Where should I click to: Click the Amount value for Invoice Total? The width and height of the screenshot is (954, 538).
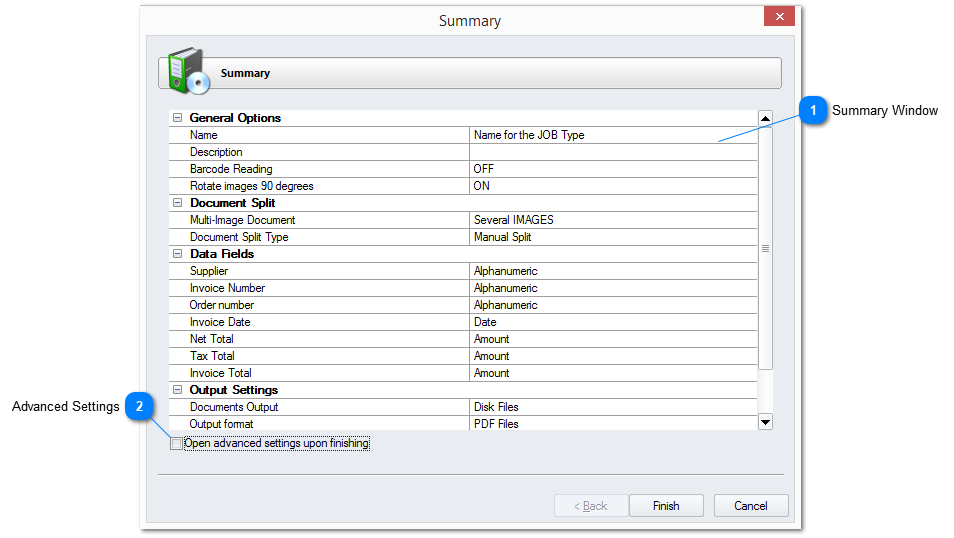point(492,373)
